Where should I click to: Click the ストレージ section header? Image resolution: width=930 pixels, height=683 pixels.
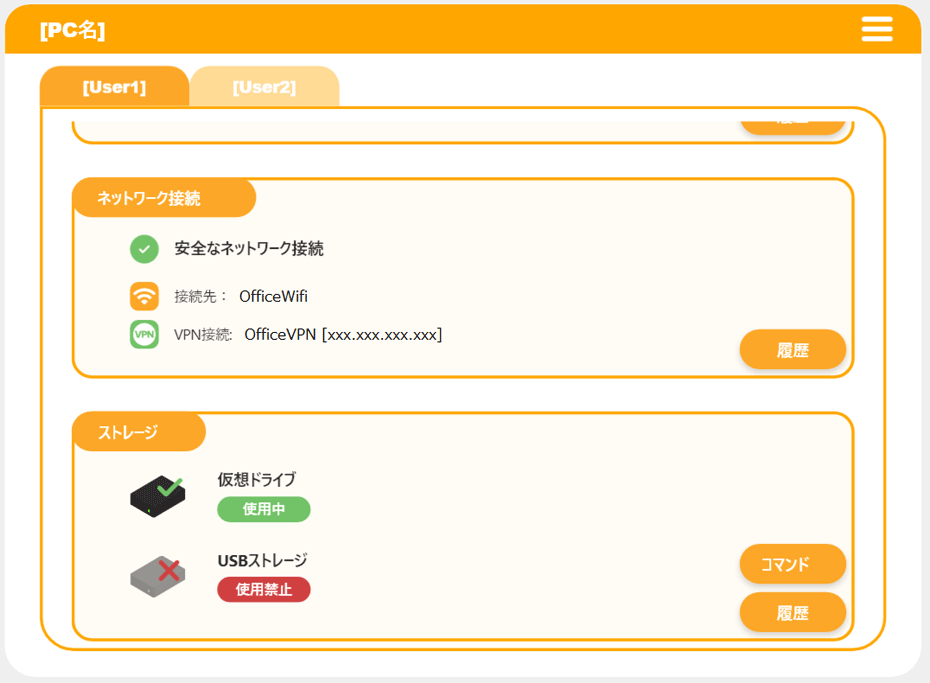point(128,432)
